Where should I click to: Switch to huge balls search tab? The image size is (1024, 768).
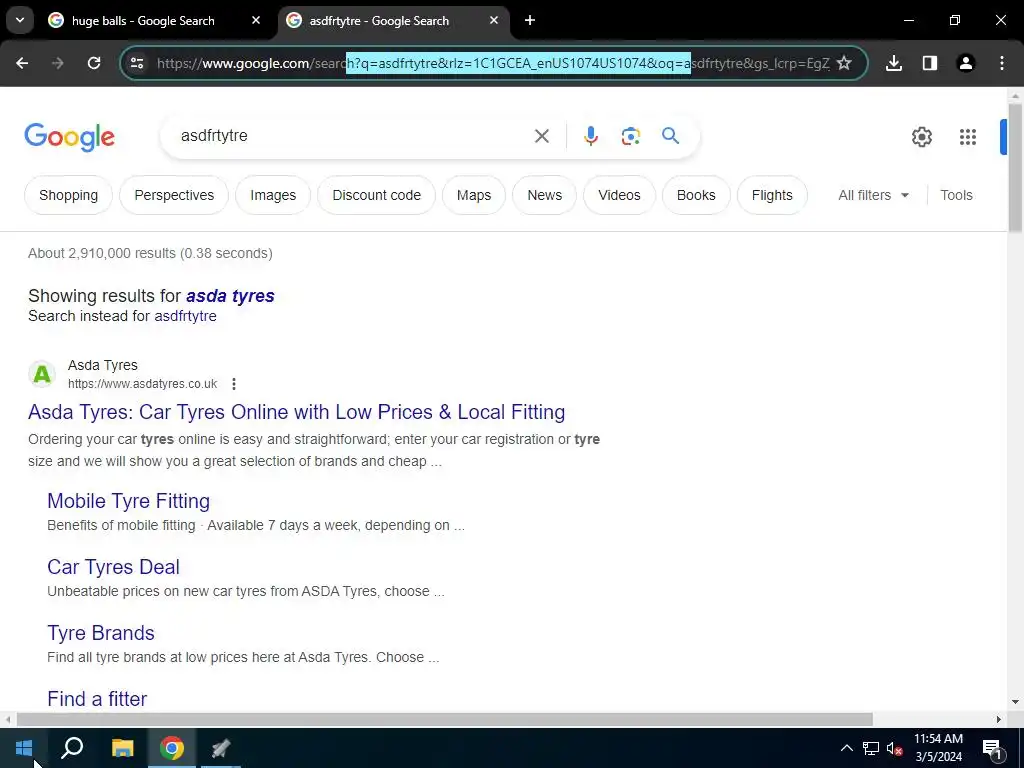pos(143,21)
